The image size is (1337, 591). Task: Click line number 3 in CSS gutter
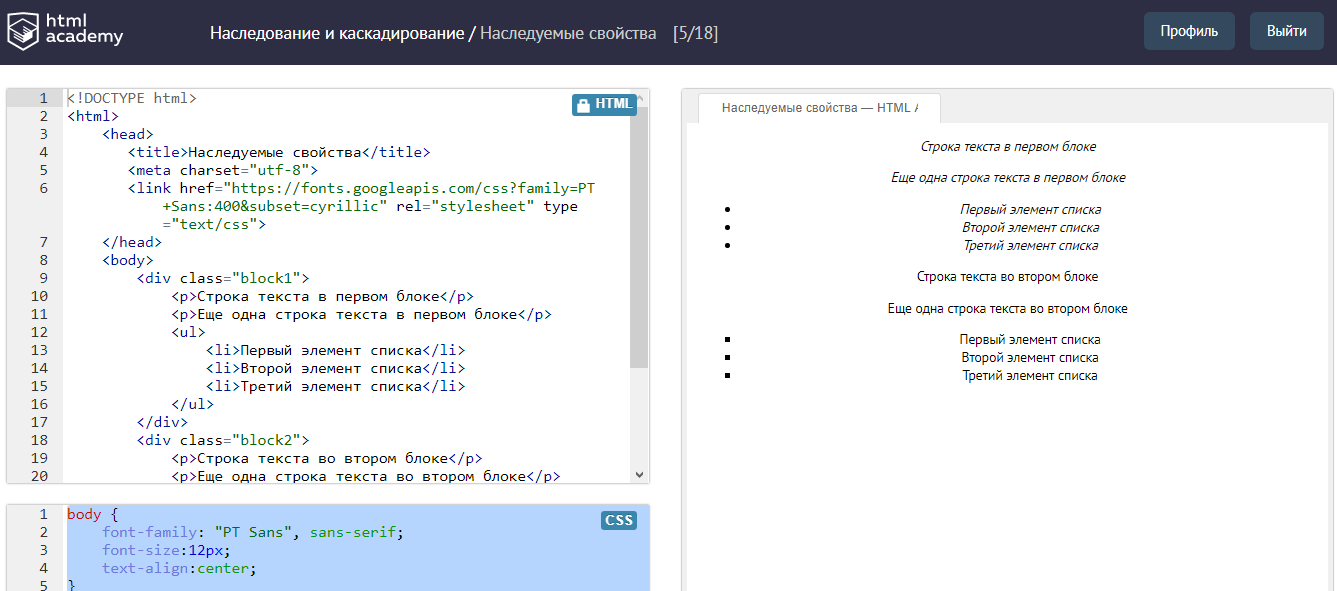pos(43,550)
